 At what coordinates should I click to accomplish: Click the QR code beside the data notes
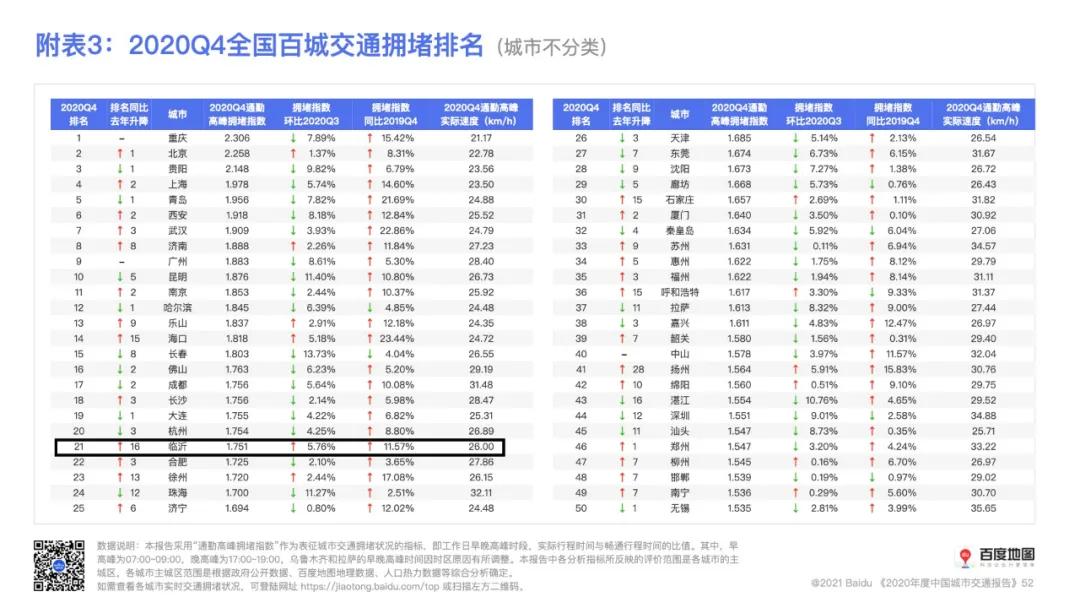(59, 565)
